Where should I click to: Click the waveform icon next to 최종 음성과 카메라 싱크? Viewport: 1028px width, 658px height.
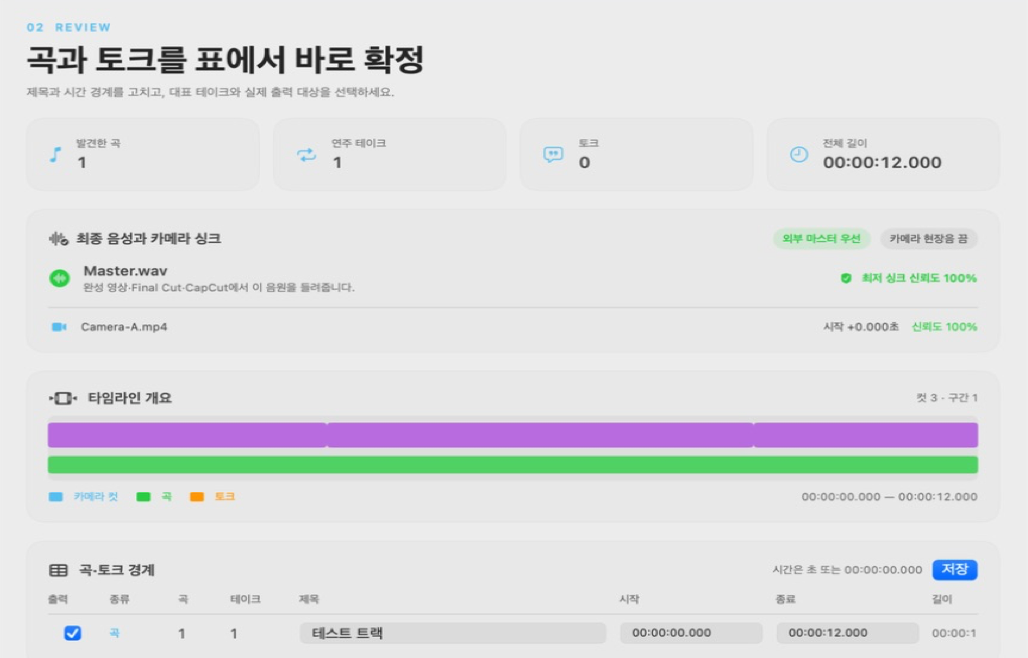[58, 239]
